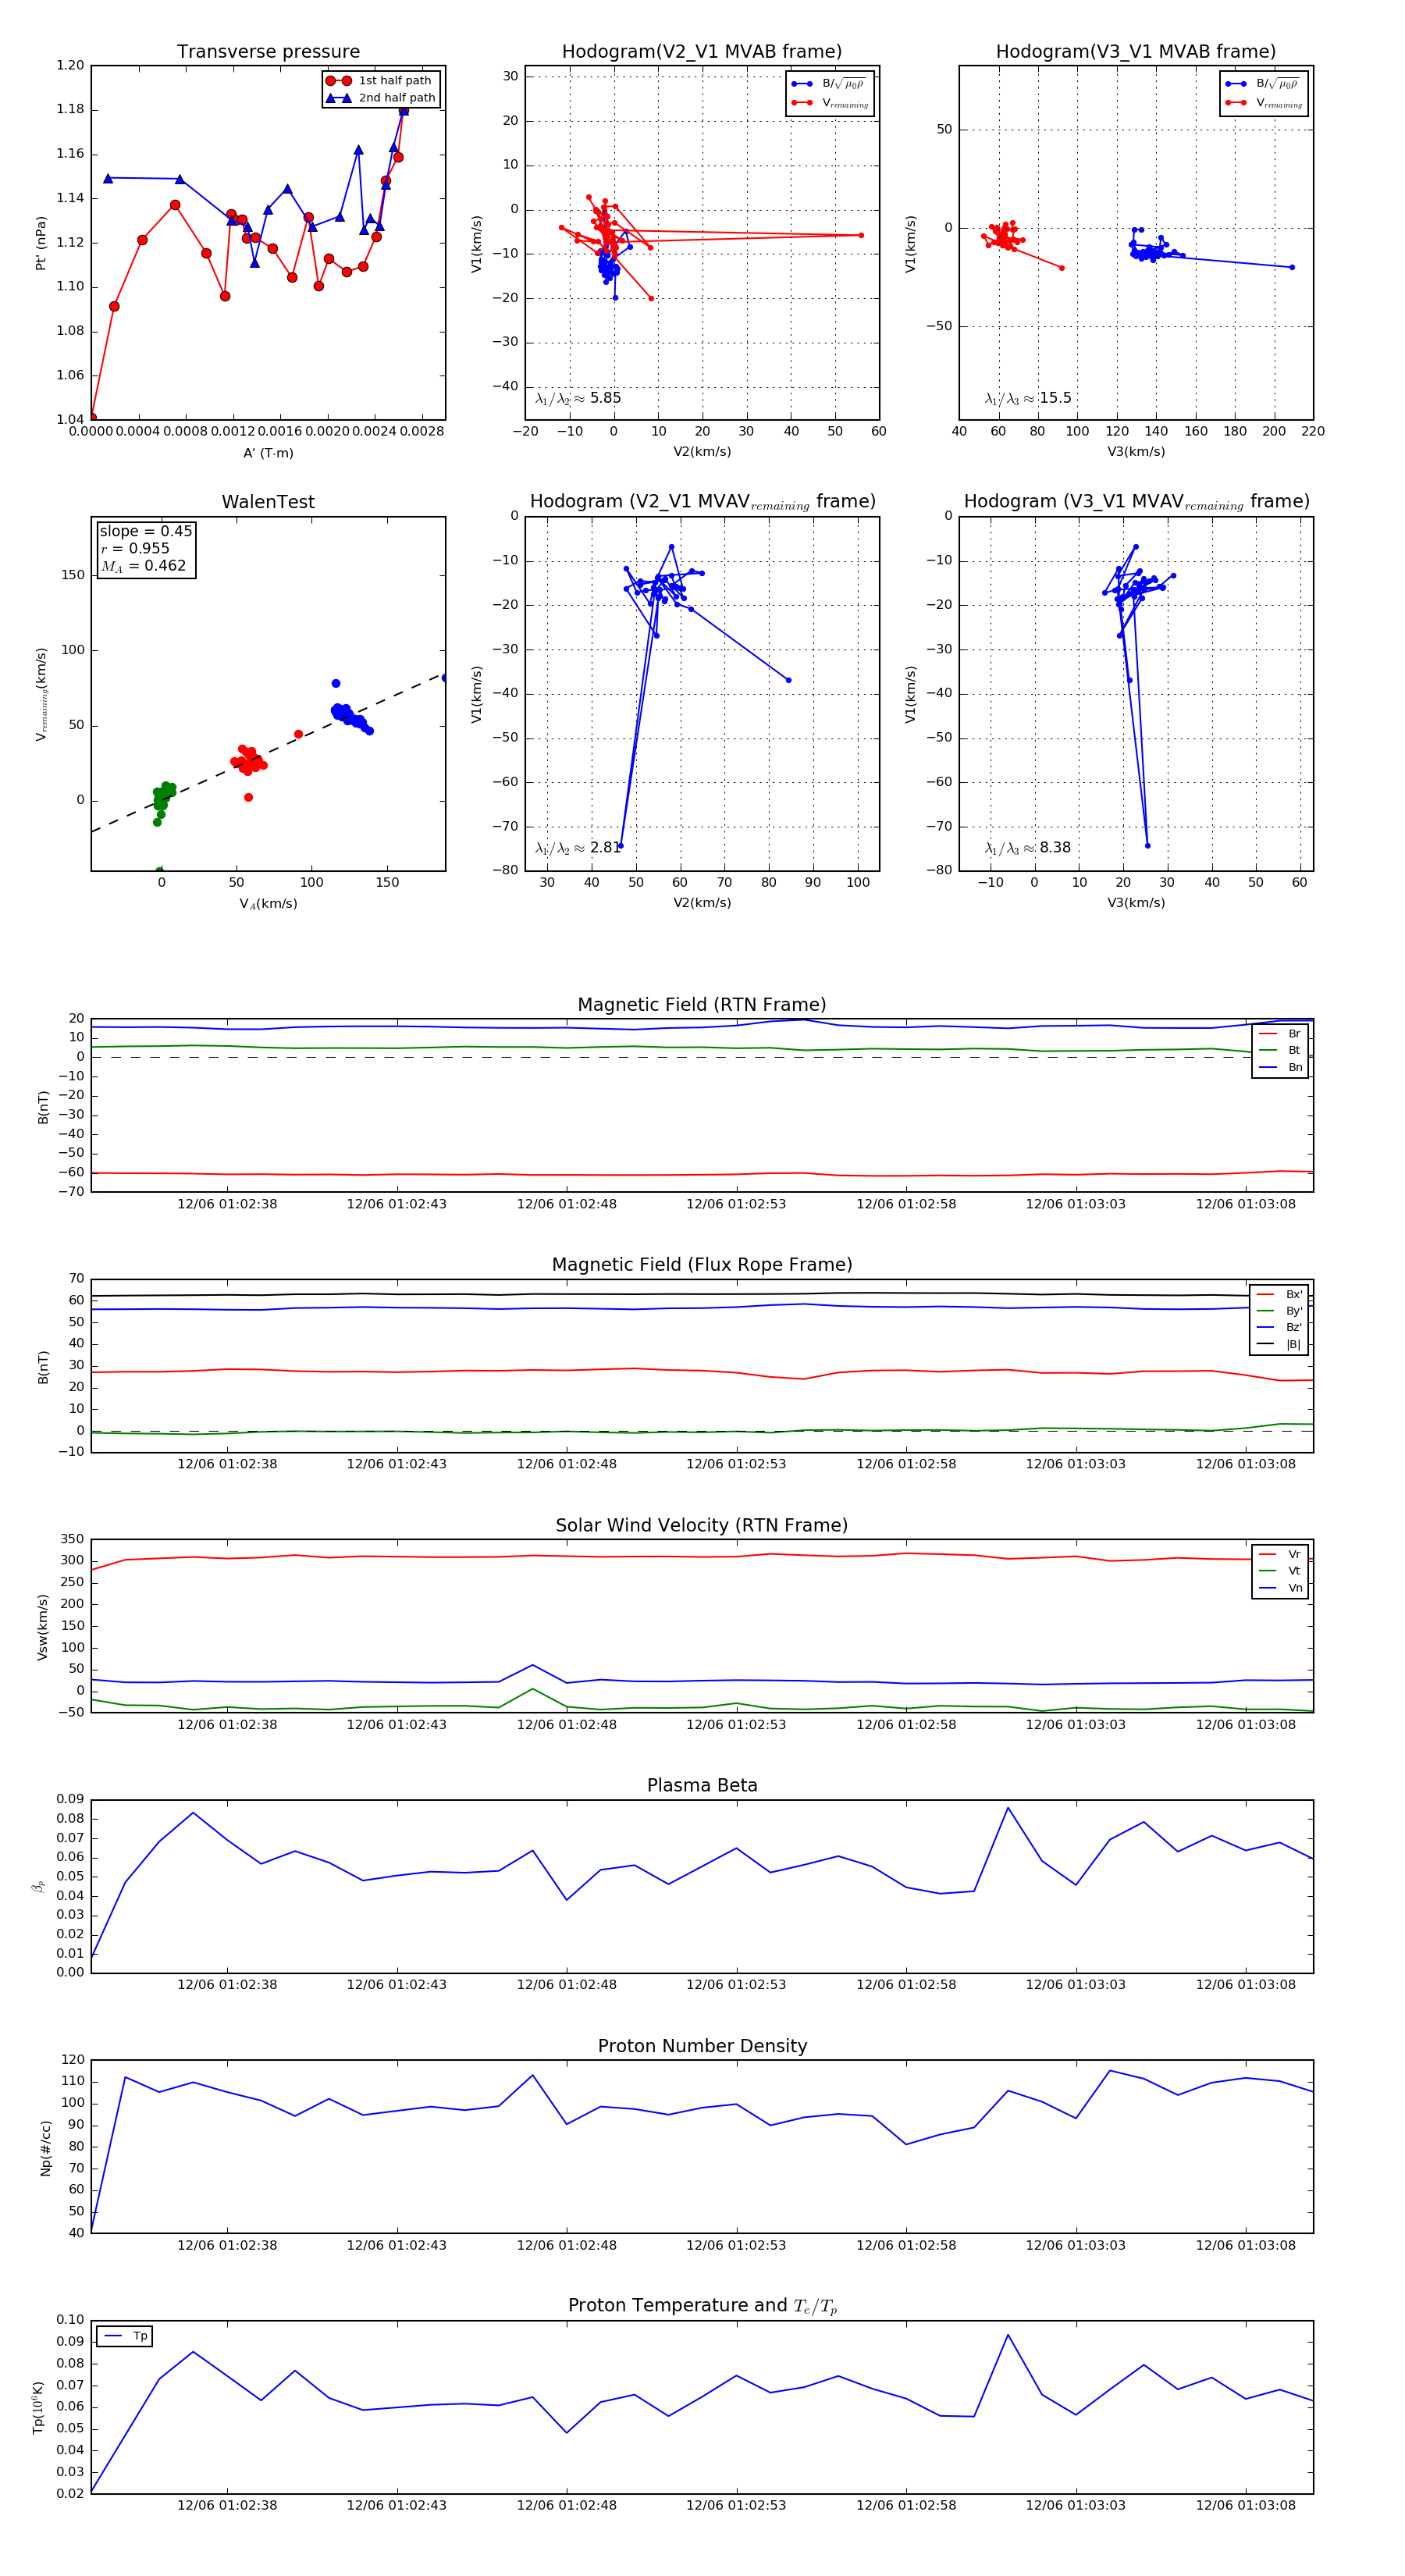Click the Pt' (nPa) y-axis label
Screen dimensions: 1405x2576
(x=41, y=243)
